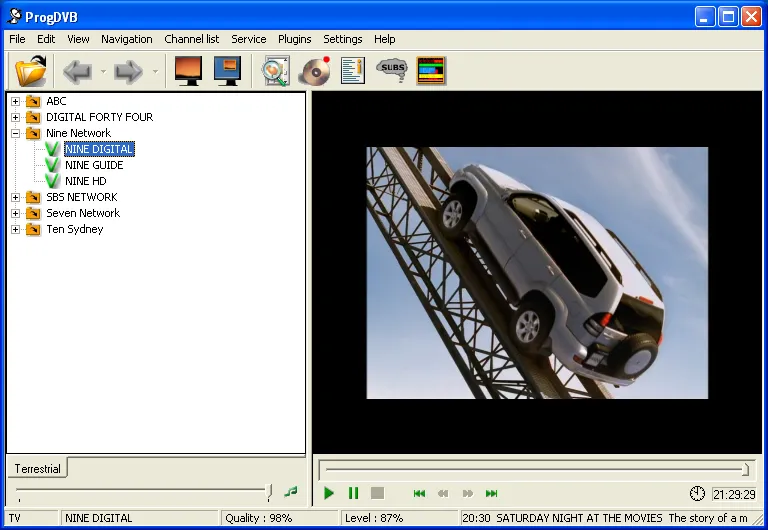Skip to next with the bright green skip-forward icon
768x530 pixels.
click(x=491, y=493)
